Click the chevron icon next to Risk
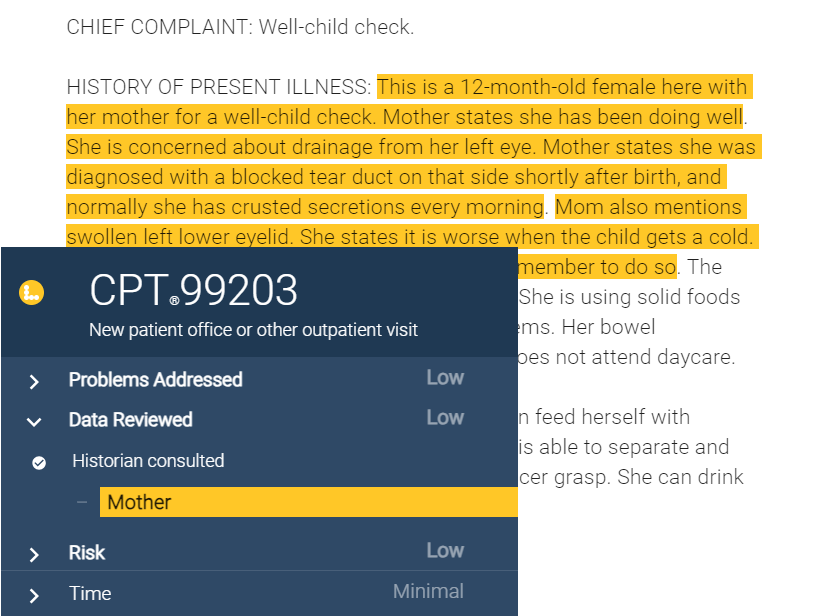 click(33, 552)
